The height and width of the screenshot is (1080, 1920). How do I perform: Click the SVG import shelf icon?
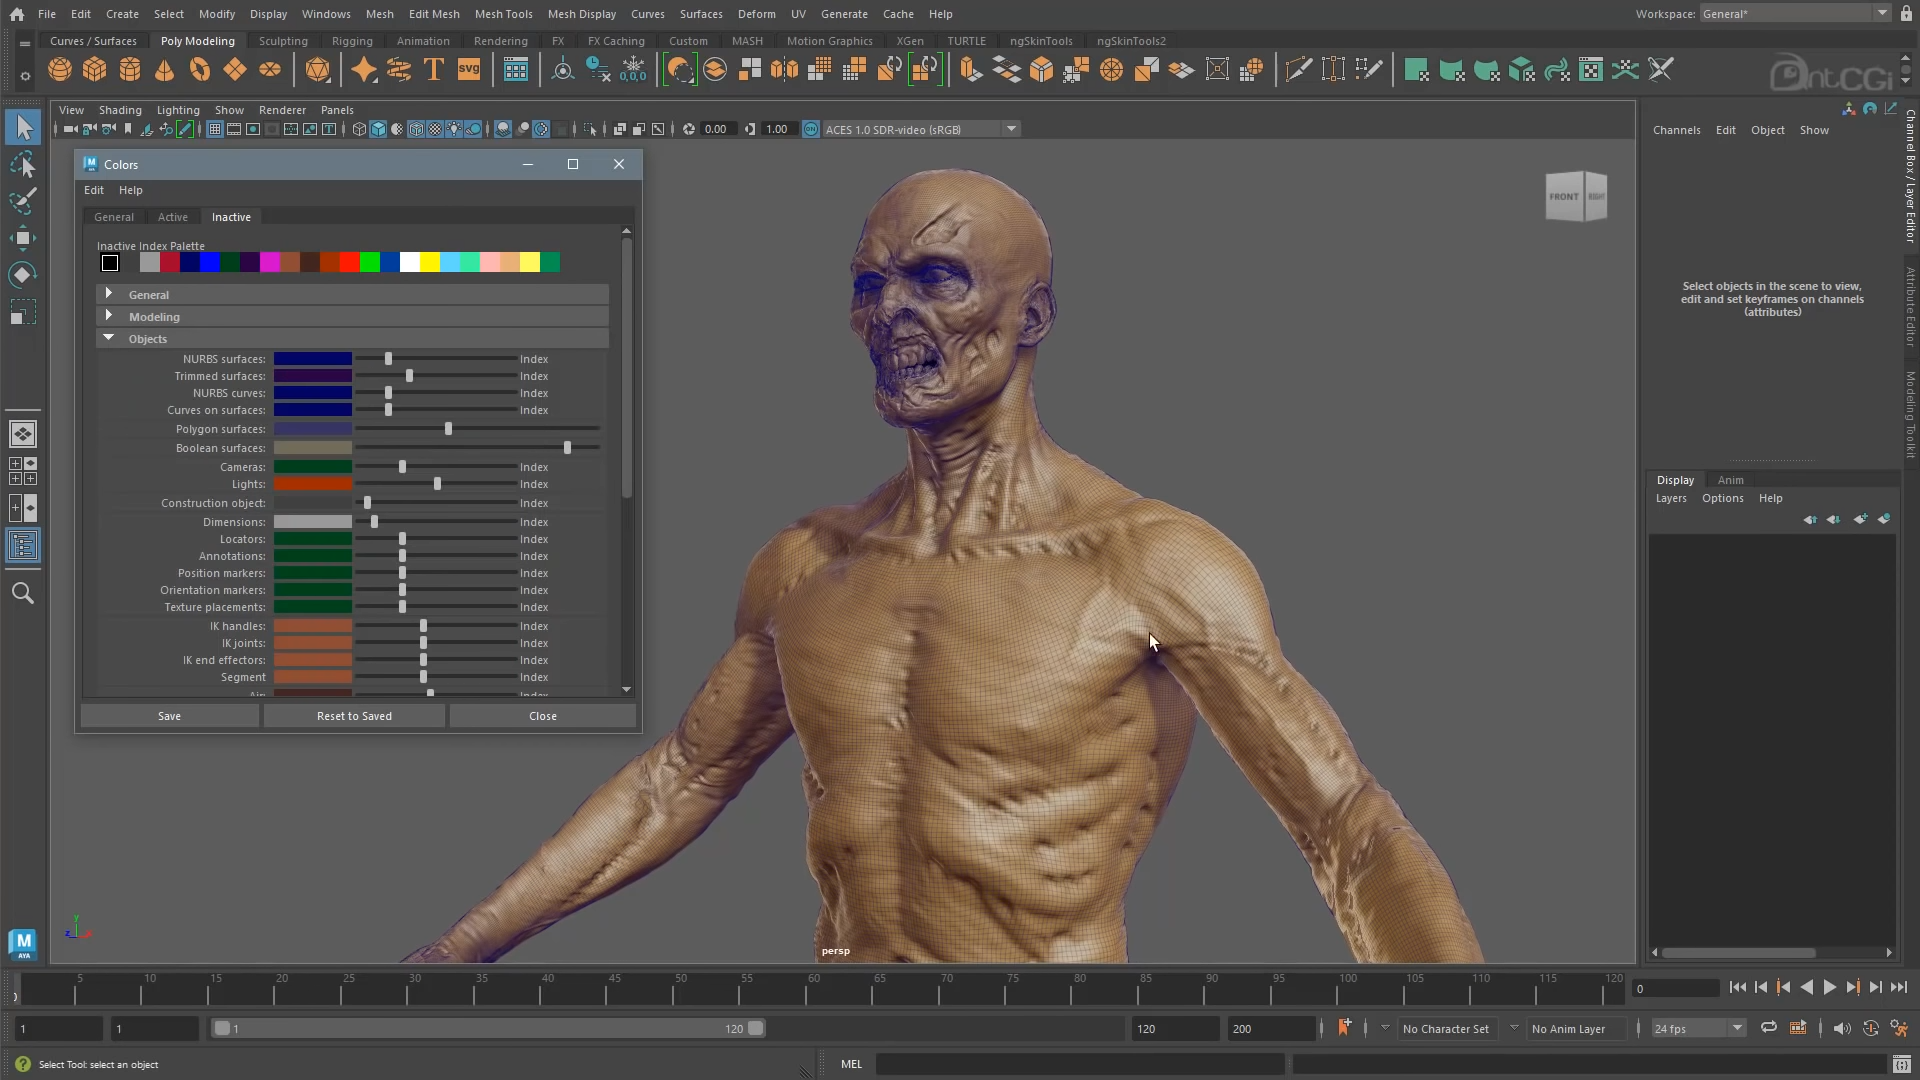pyautogui.click(x=469, y=70)
